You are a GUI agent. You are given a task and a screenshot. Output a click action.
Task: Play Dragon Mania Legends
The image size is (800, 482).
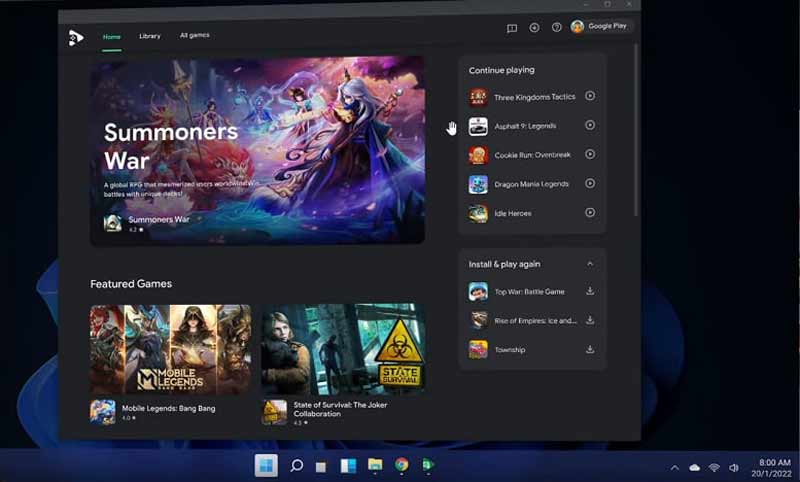coord(590,183)
